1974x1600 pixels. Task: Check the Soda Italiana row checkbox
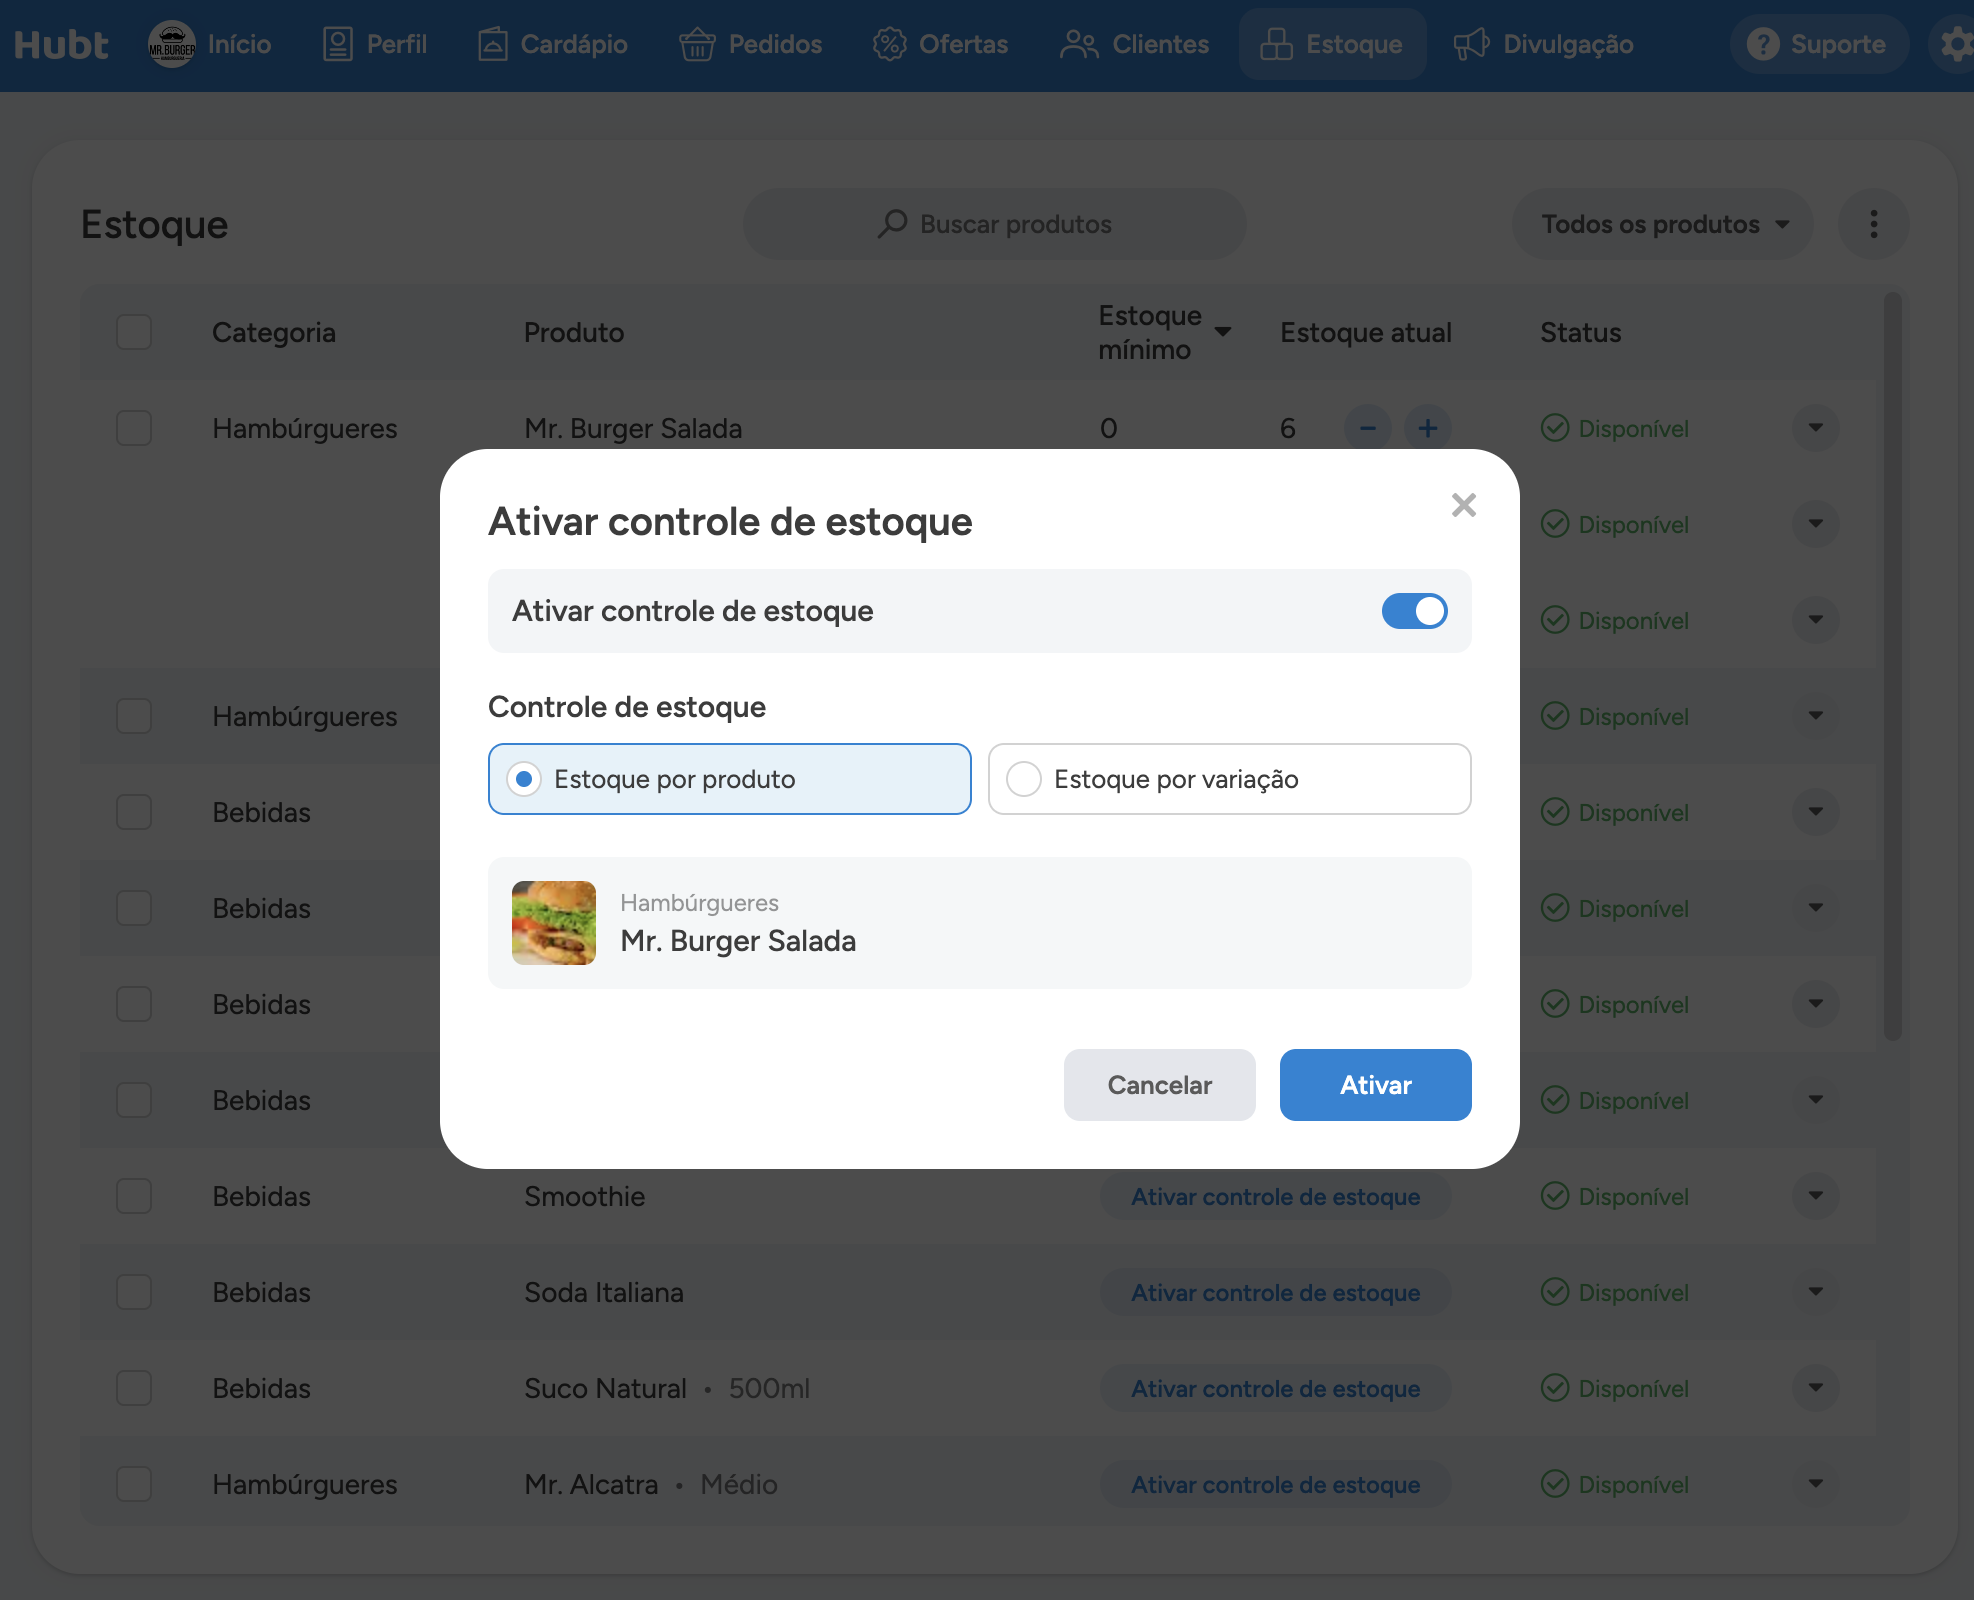coord(134,1292)
